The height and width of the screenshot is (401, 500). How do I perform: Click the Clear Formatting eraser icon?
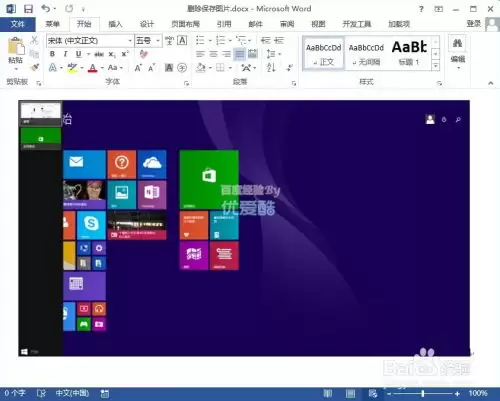click(144, 54)
